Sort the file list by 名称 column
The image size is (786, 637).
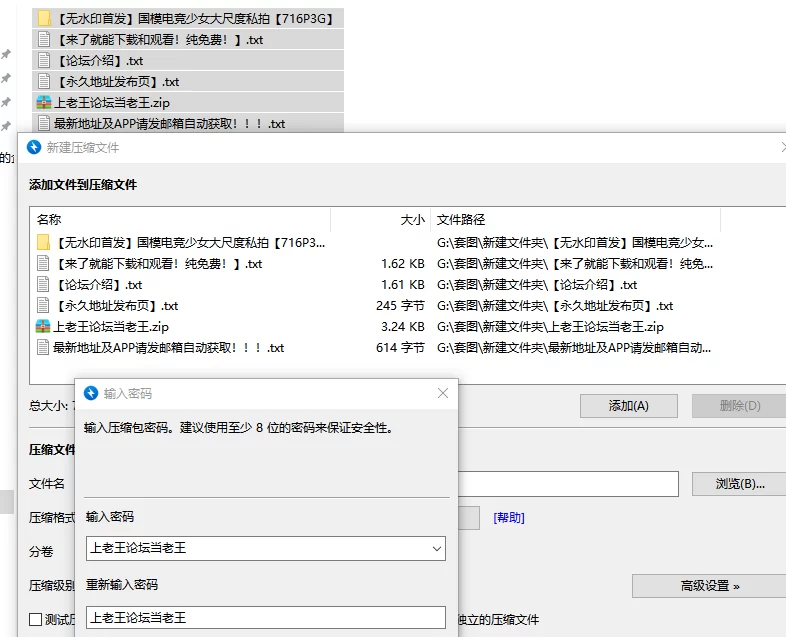tap(49, 220)
